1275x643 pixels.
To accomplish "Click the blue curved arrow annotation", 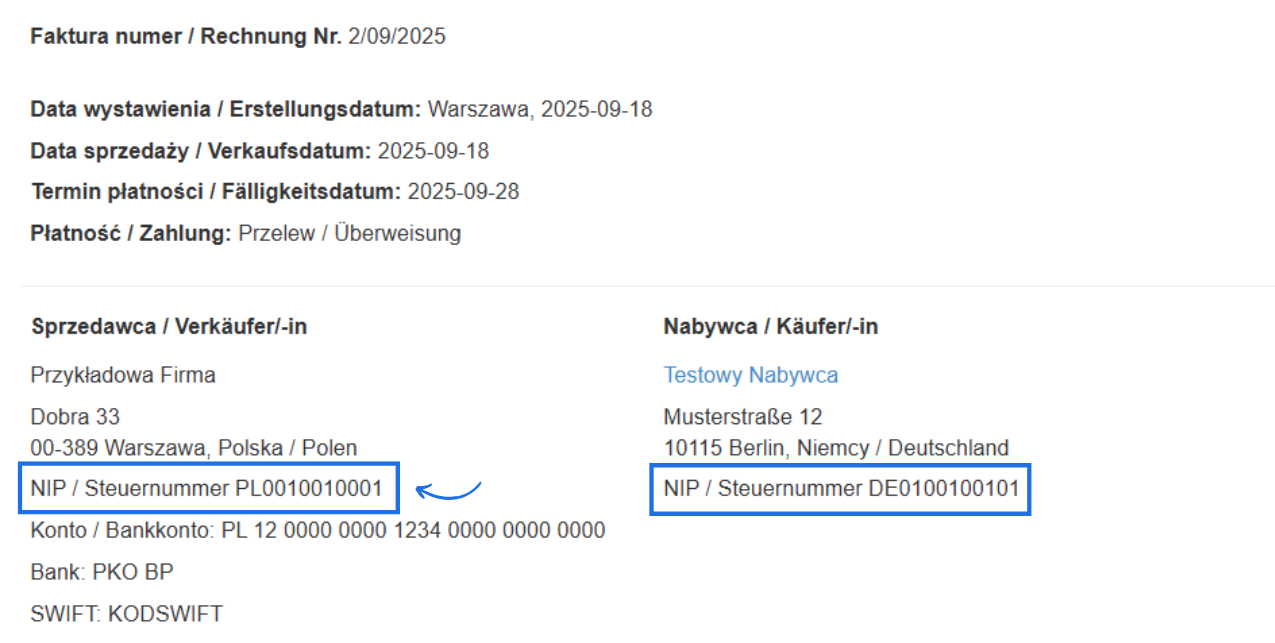I will pos(449,490).
